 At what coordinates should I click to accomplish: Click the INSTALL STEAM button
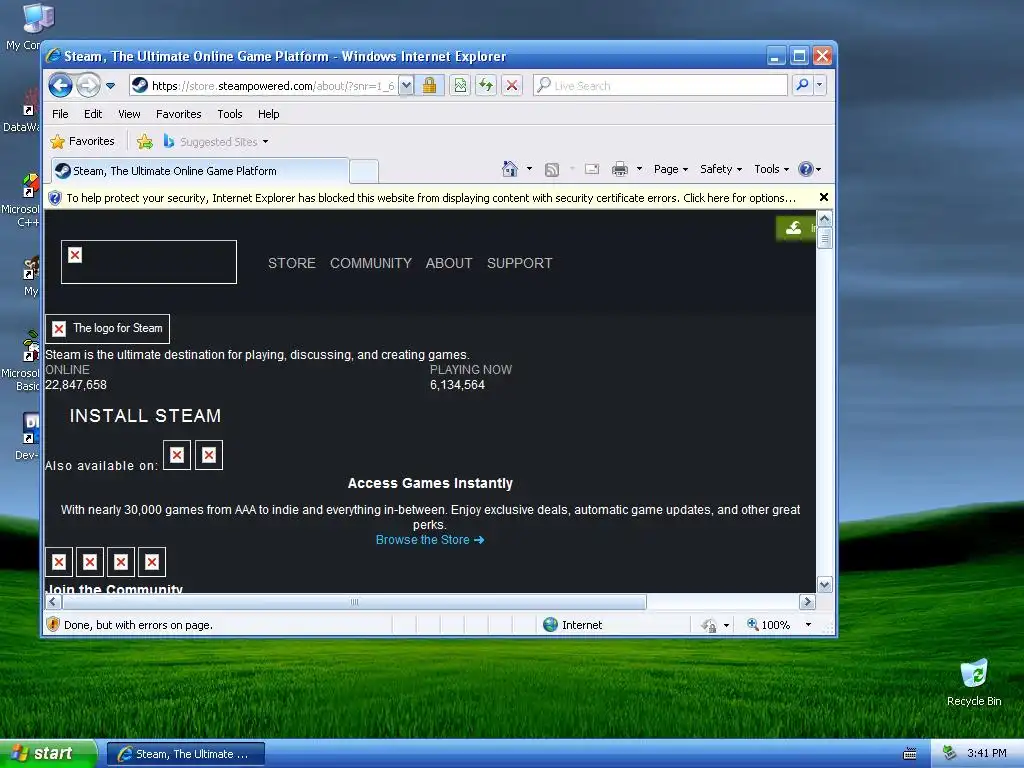pyautogui.click(x=145, y=416)
